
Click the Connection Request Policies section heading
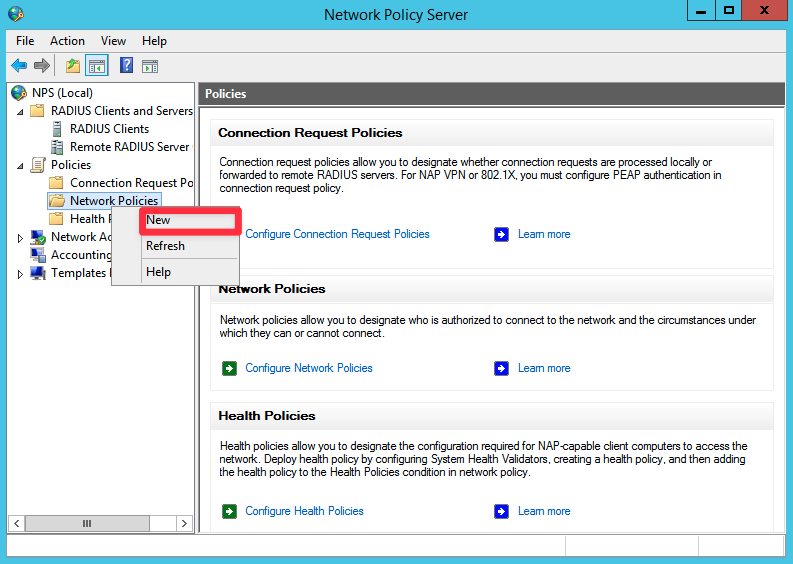[x=310, y=133]
